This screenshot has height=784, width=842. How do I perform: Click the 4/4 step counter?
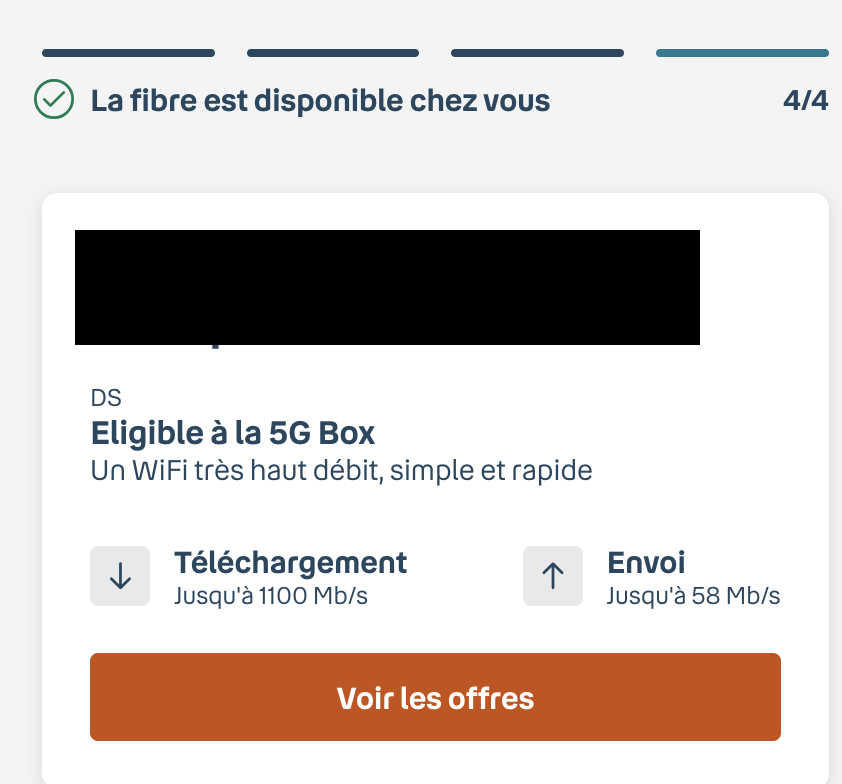tap(805, 100)
